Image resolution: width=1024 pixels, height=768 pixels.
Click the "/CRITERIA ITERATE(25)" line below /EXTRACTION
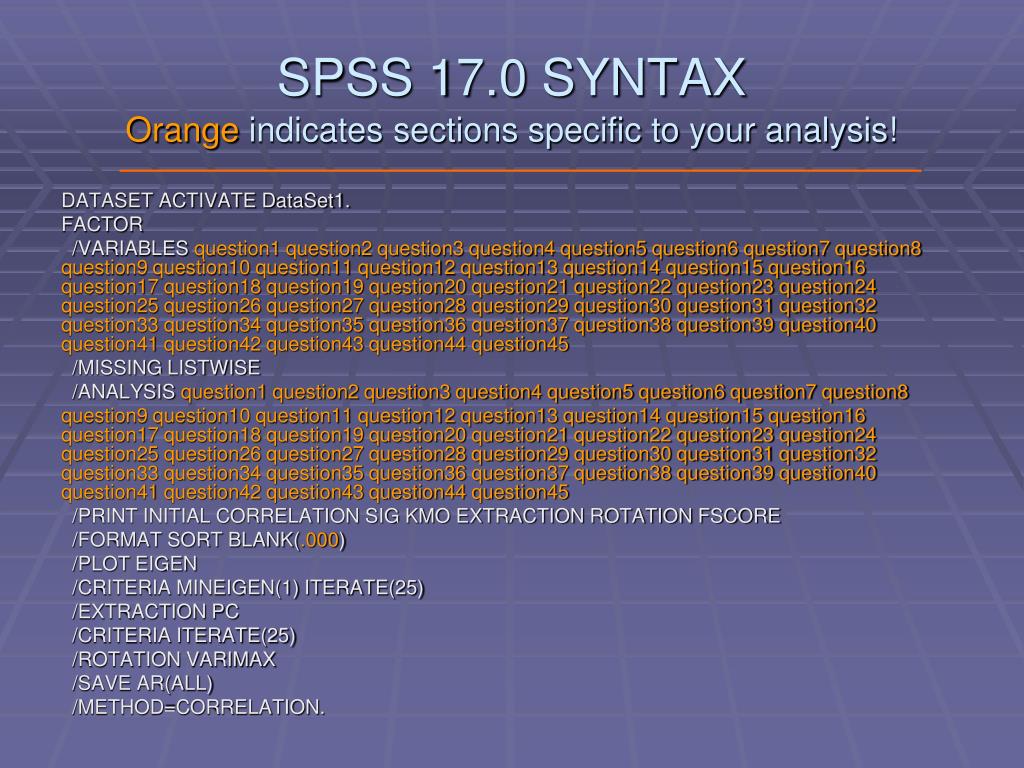coord(184,635)
